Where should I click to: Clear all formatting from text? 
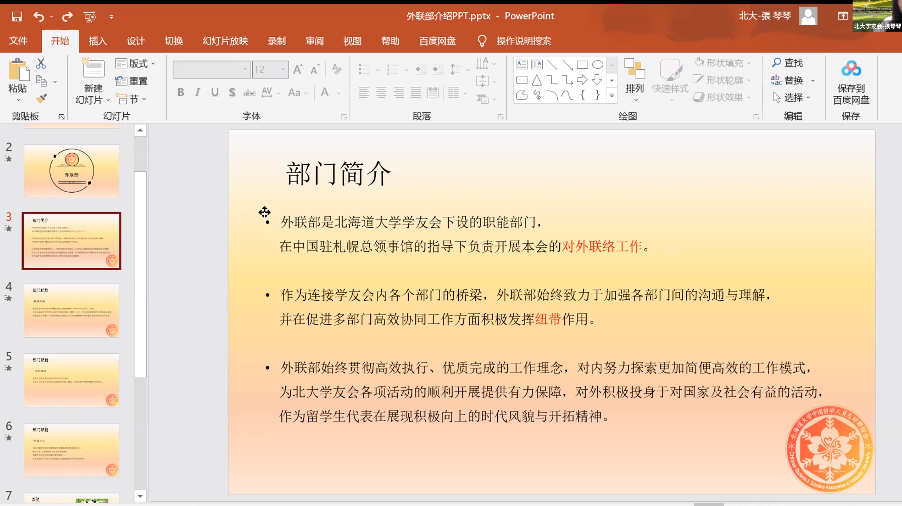tap(337, 70)
